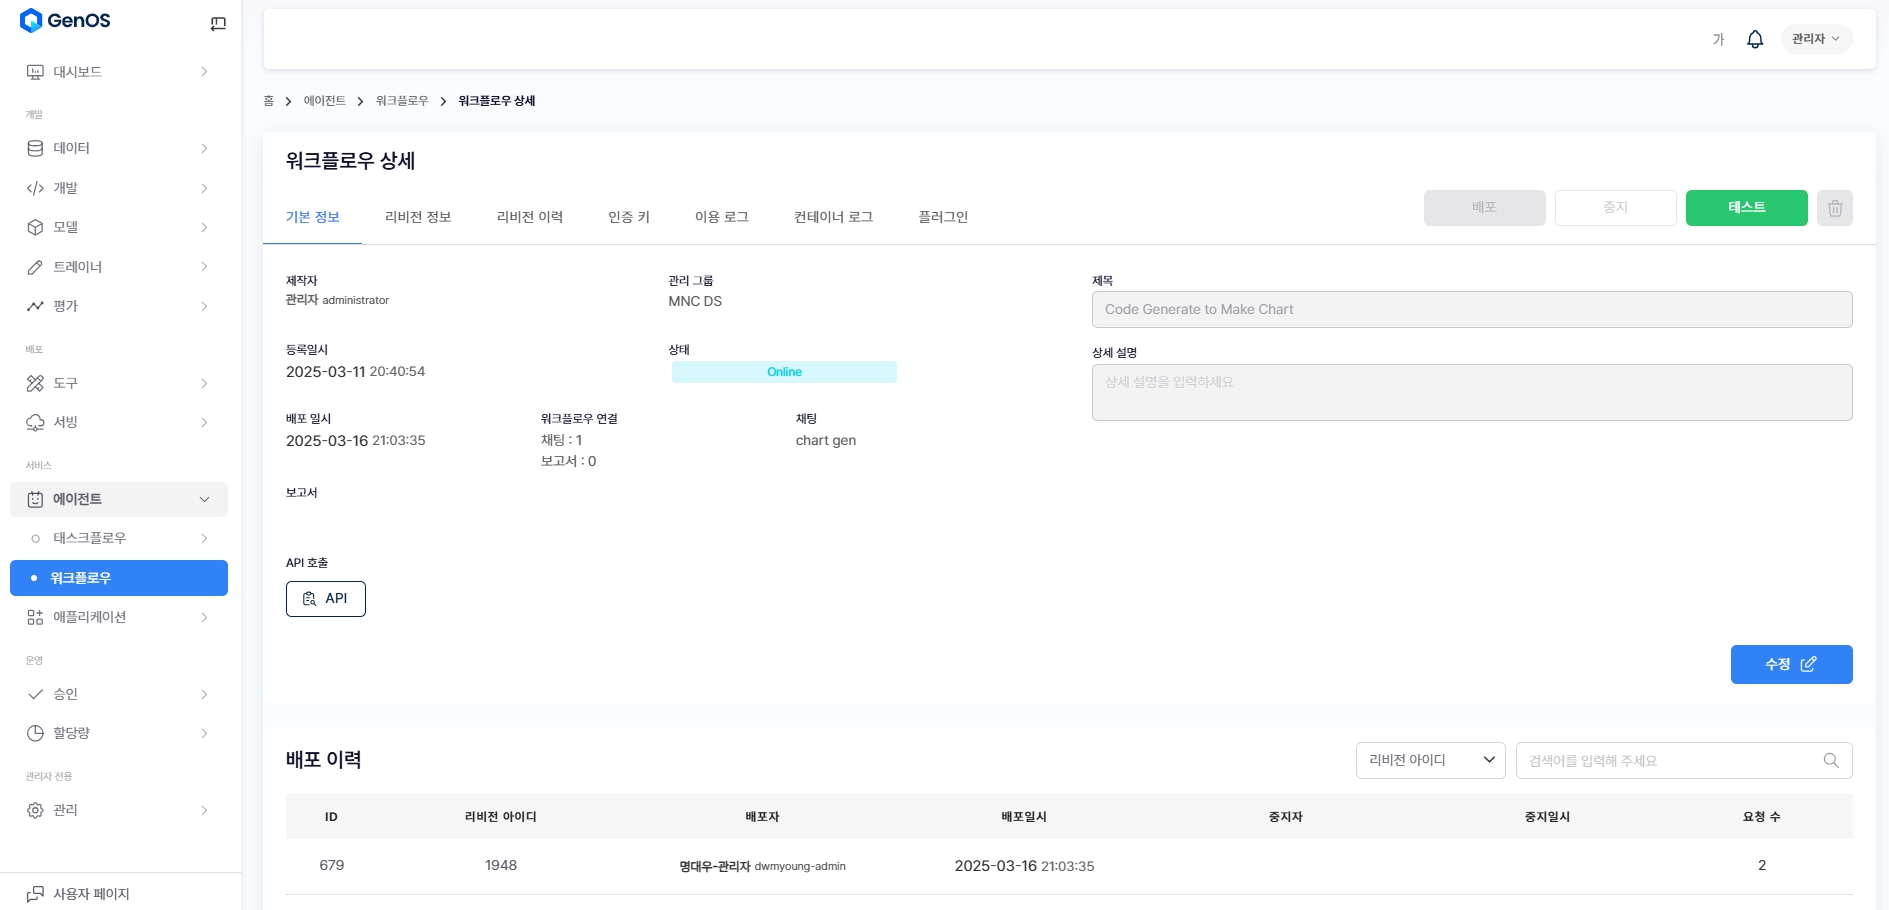The image size is (1889, 910).
Task: Click the trash delete icon button
Action: (x=1834, y=208)
